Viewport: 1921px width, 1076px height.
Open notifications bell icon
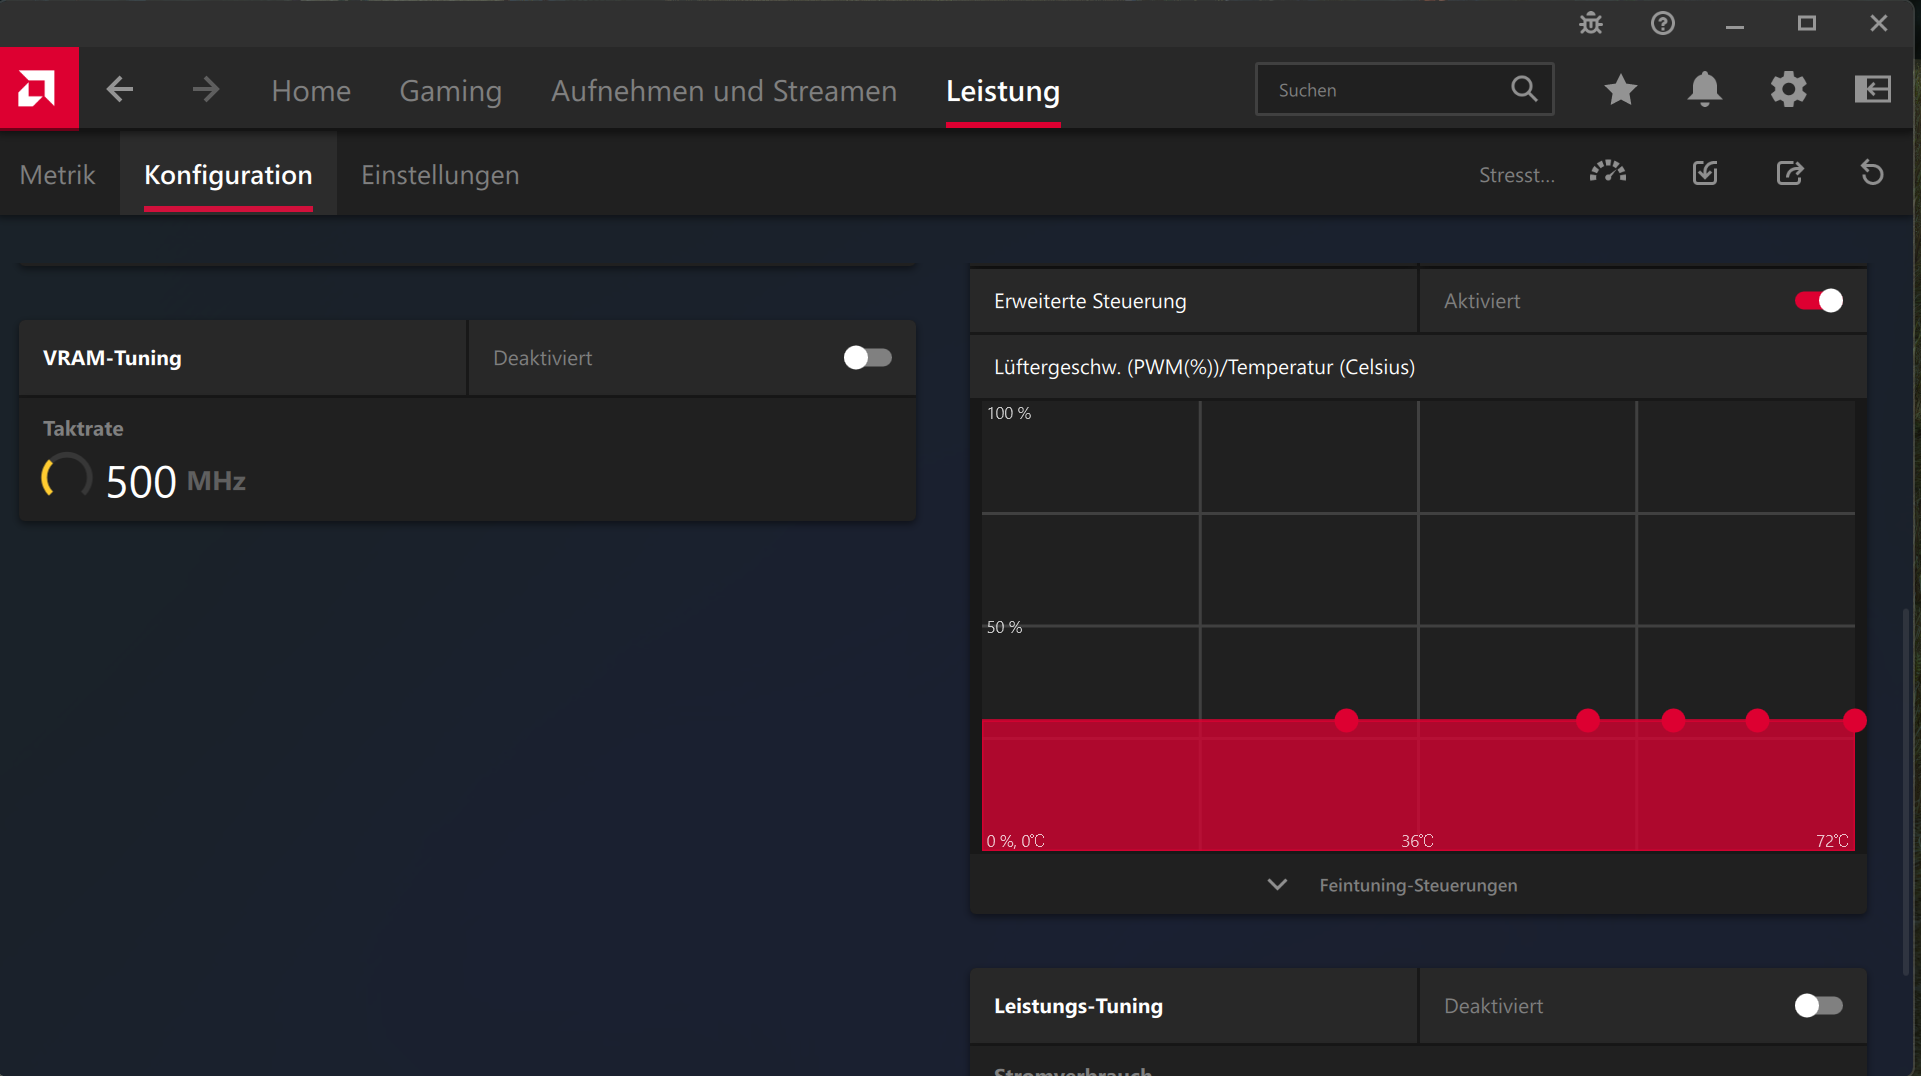coord(1705,90)
